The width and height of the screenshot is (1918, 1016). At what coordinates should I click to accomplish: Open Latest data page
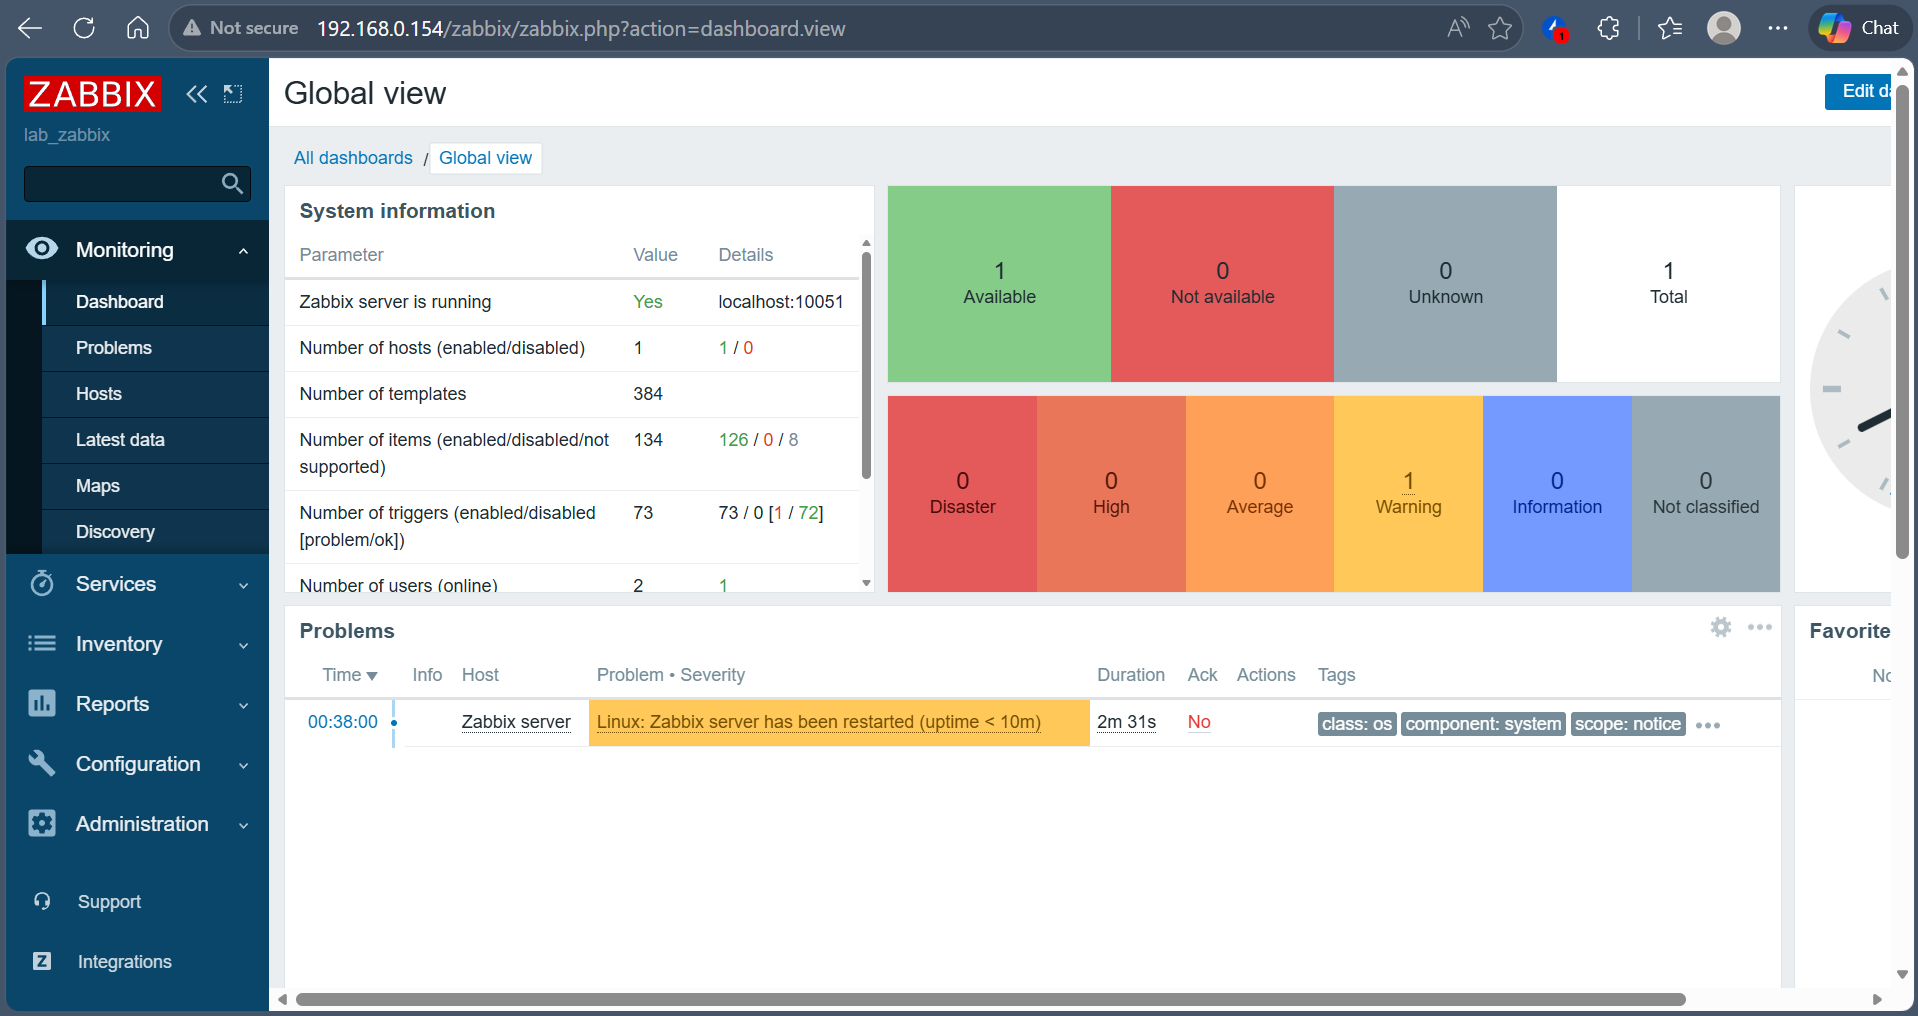tap(156, 440)
